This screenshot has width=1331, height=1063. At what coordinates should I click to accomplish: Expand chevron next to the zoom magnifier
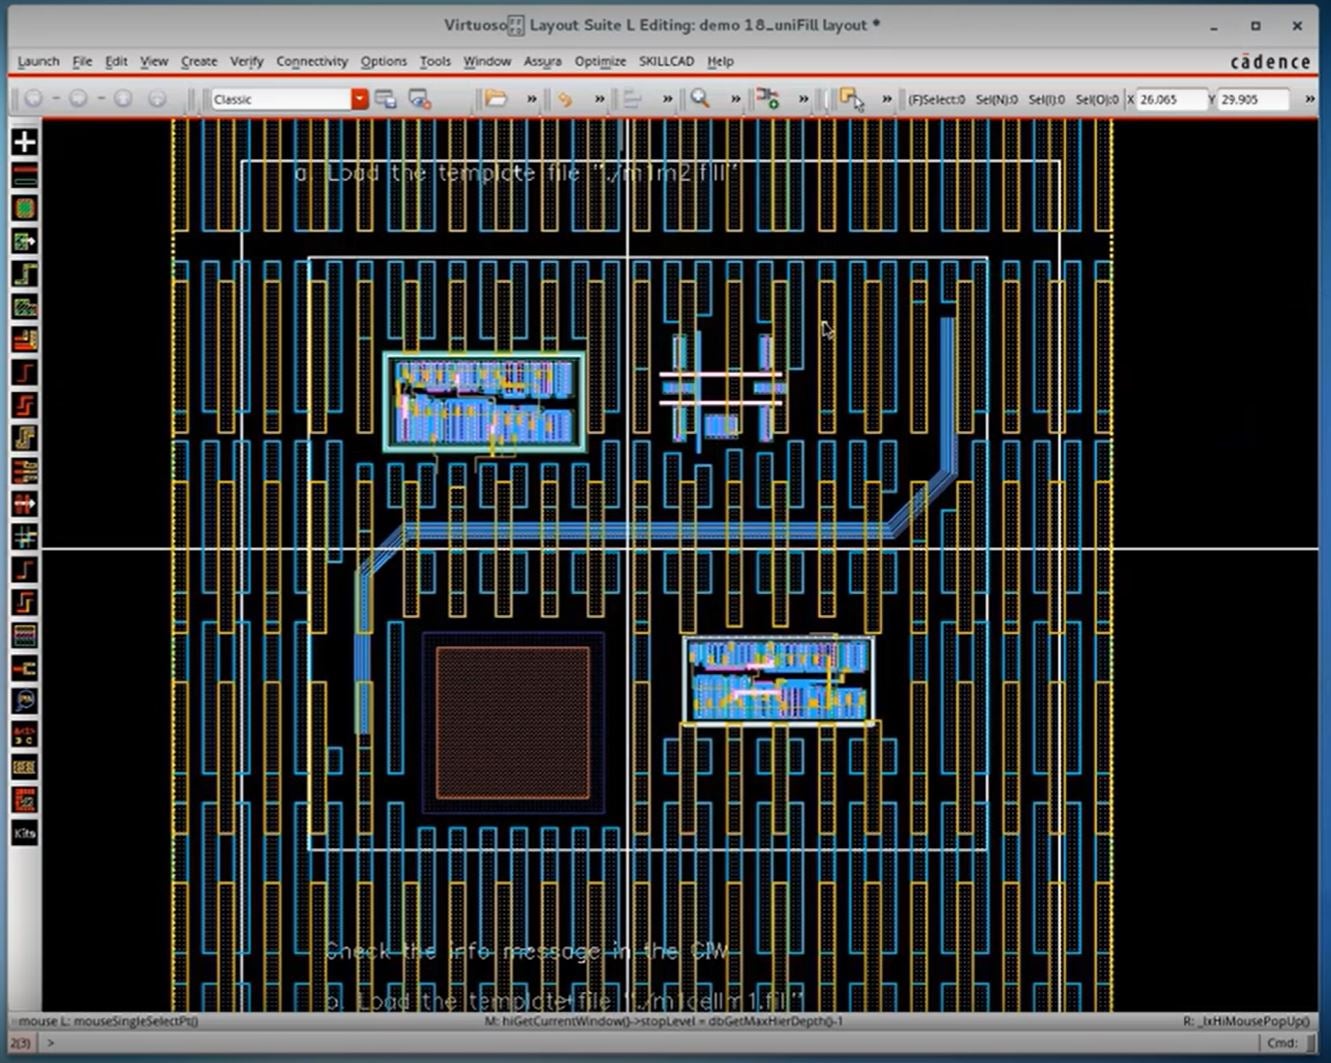(x=735, y=99)
